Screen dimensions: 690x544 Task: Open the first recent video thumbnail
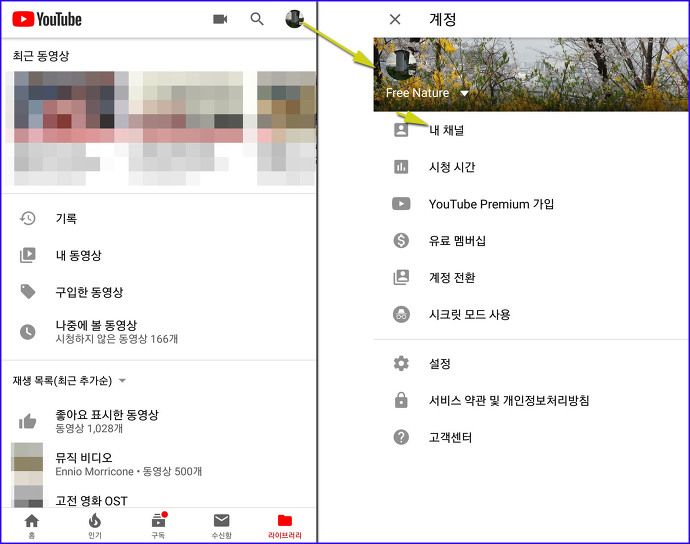[x=64, y=107]
